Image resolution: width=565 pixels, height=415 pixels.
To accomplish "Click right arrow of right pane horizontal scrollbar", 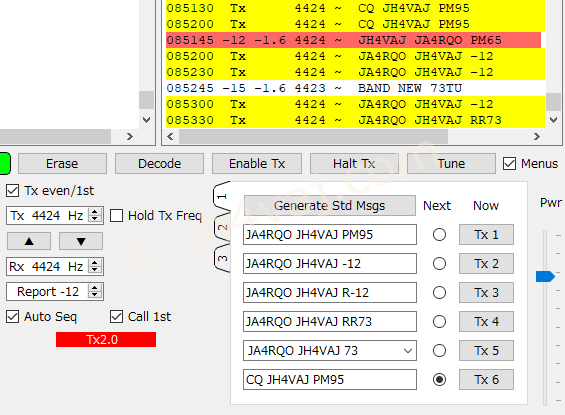I will [537, 137].
